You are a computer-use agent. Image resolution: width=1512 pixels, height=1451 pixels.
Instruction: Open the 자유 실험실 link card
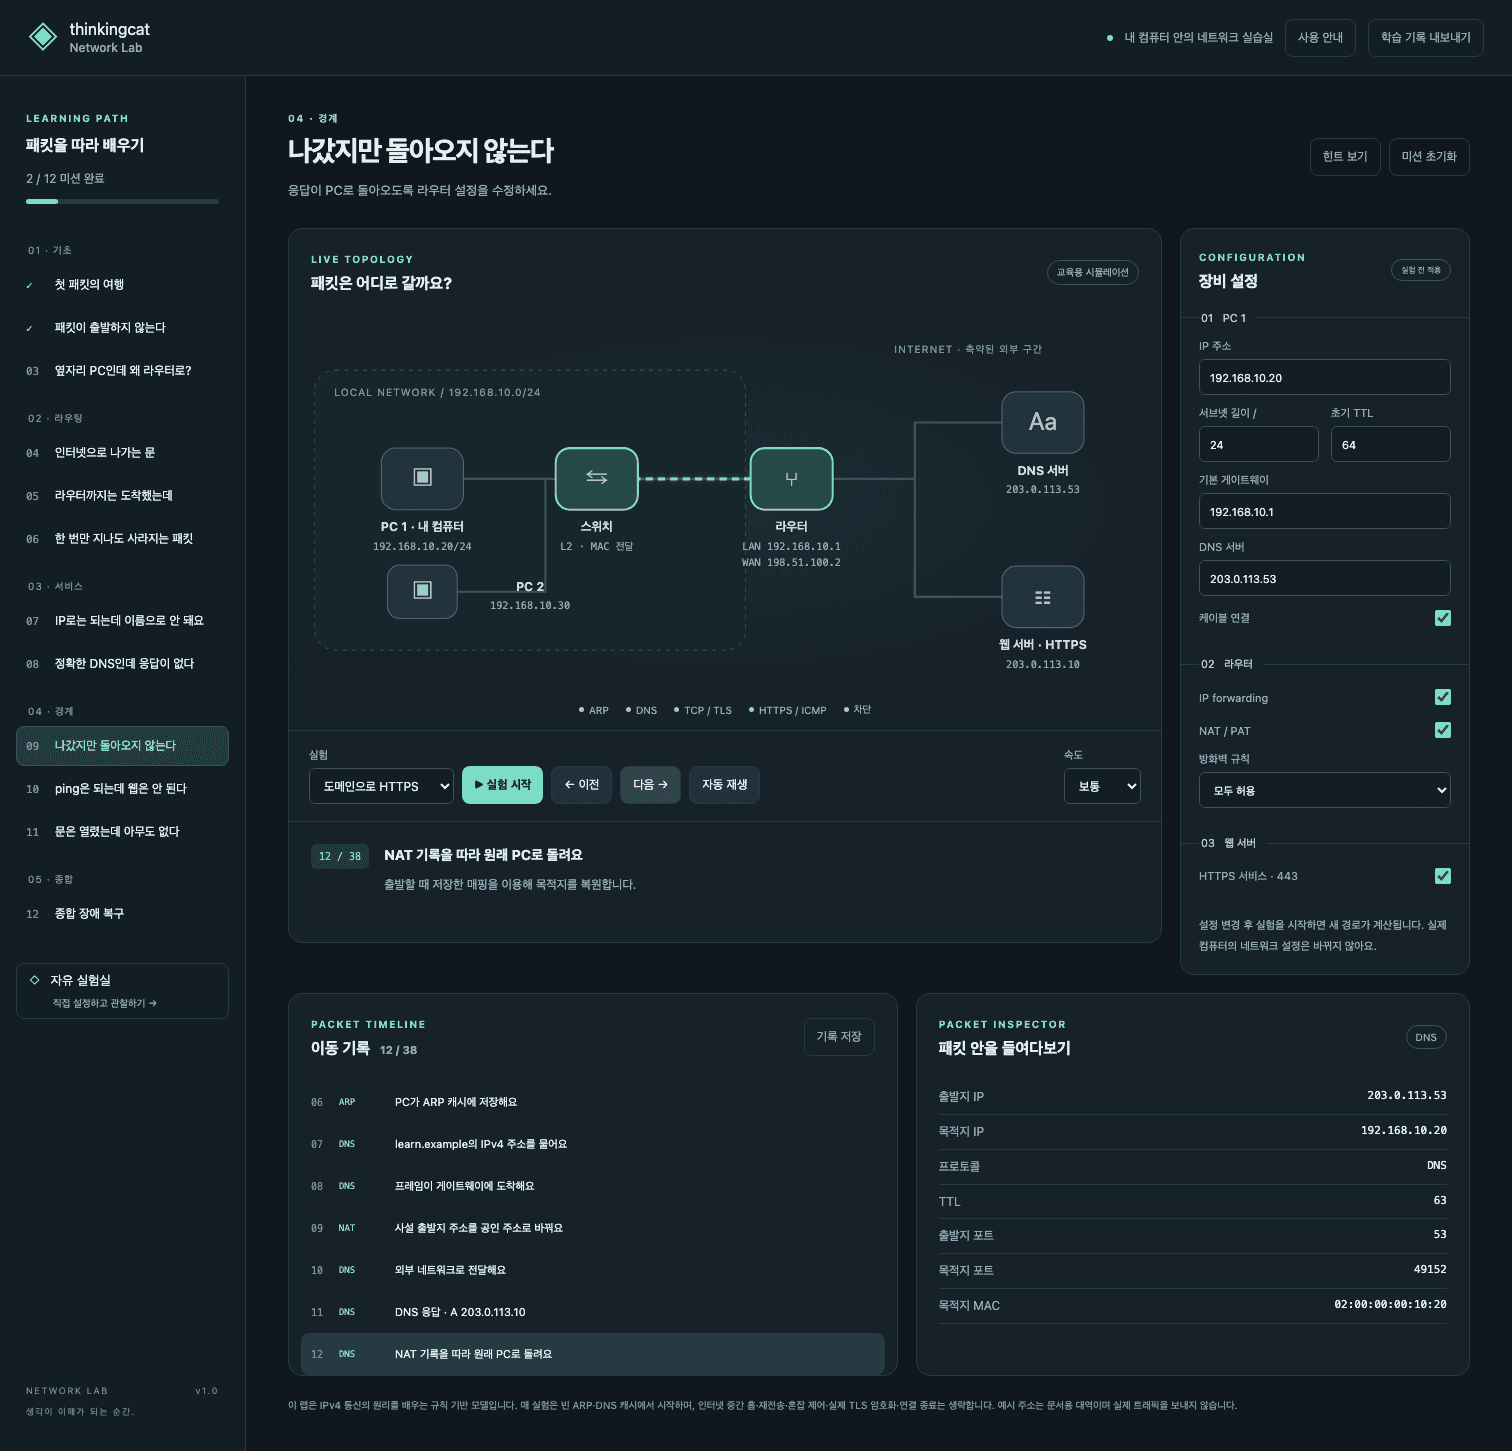[x=122, y=991]
